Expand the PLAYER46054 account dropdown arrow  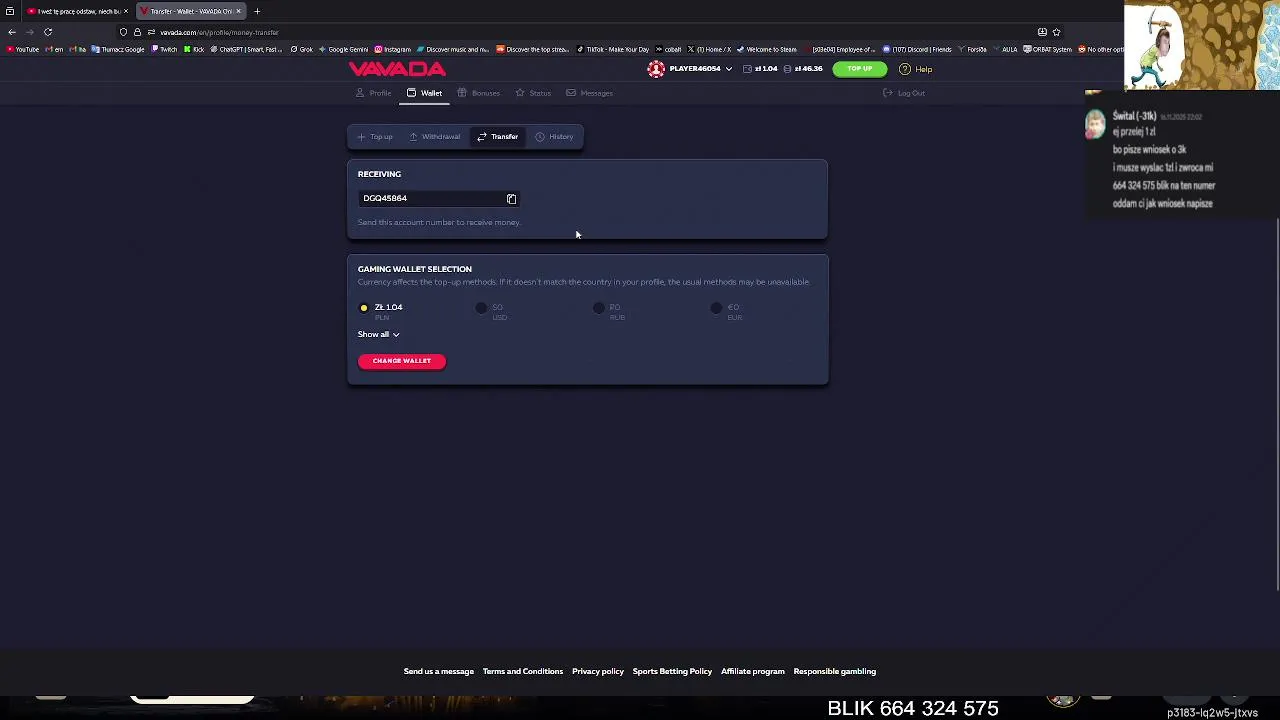[x=729, y=69]
